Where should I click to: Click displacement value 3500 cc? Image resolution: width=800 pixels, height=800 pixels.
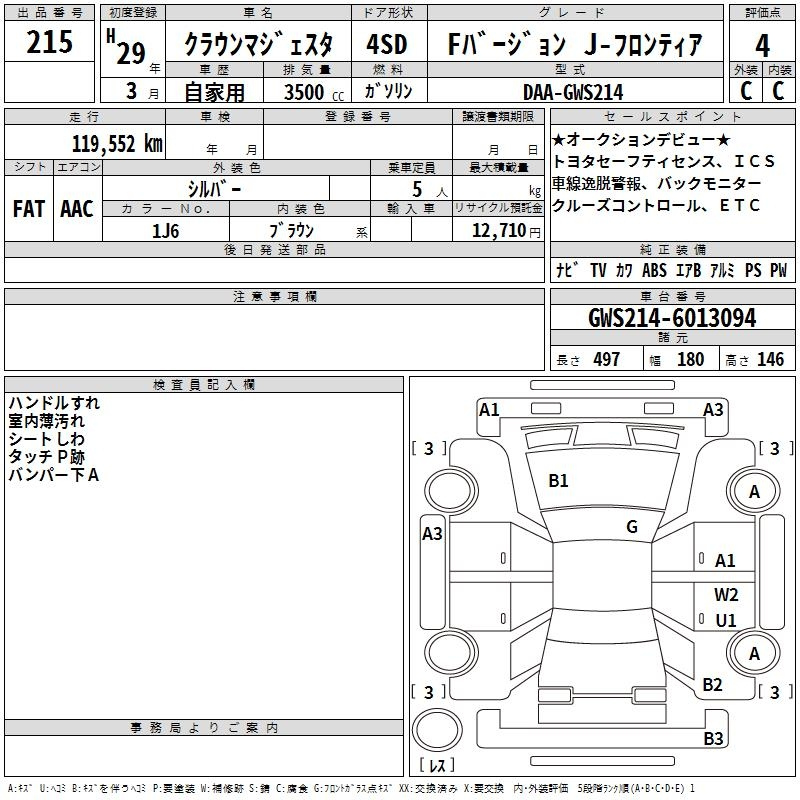[314, 92]
